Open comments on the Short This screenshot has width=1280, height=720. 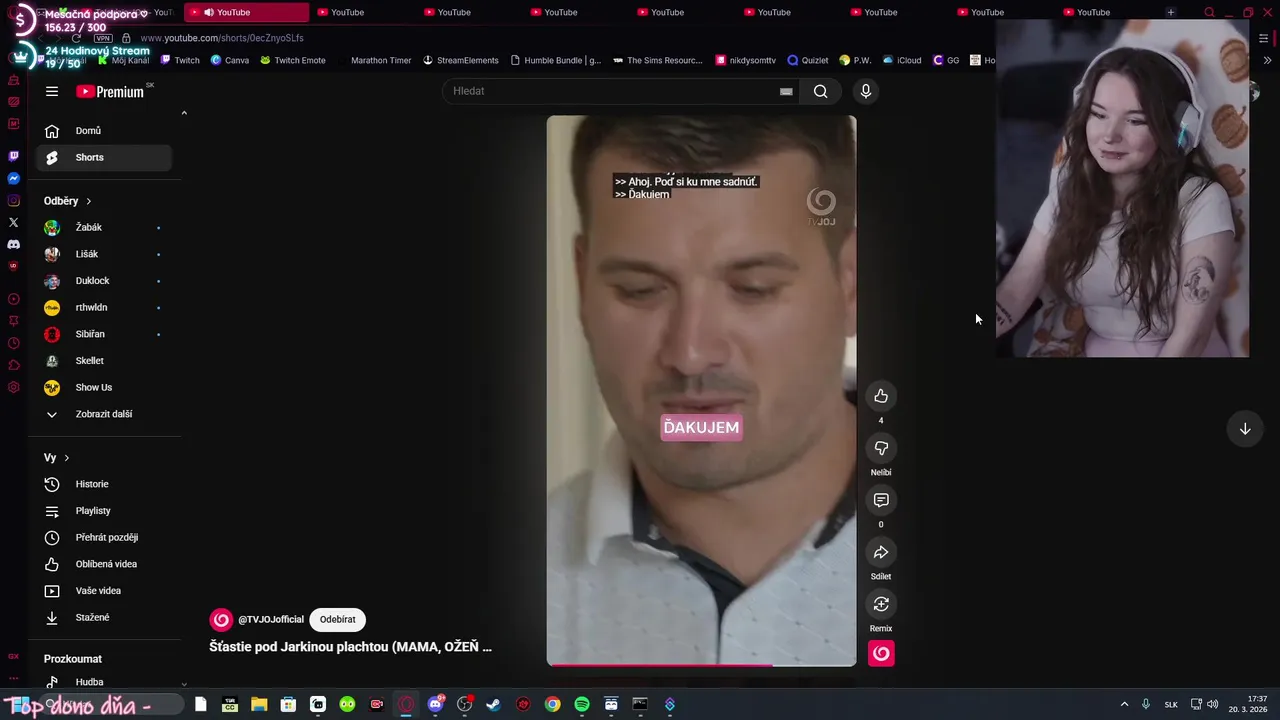coord(881,500)
